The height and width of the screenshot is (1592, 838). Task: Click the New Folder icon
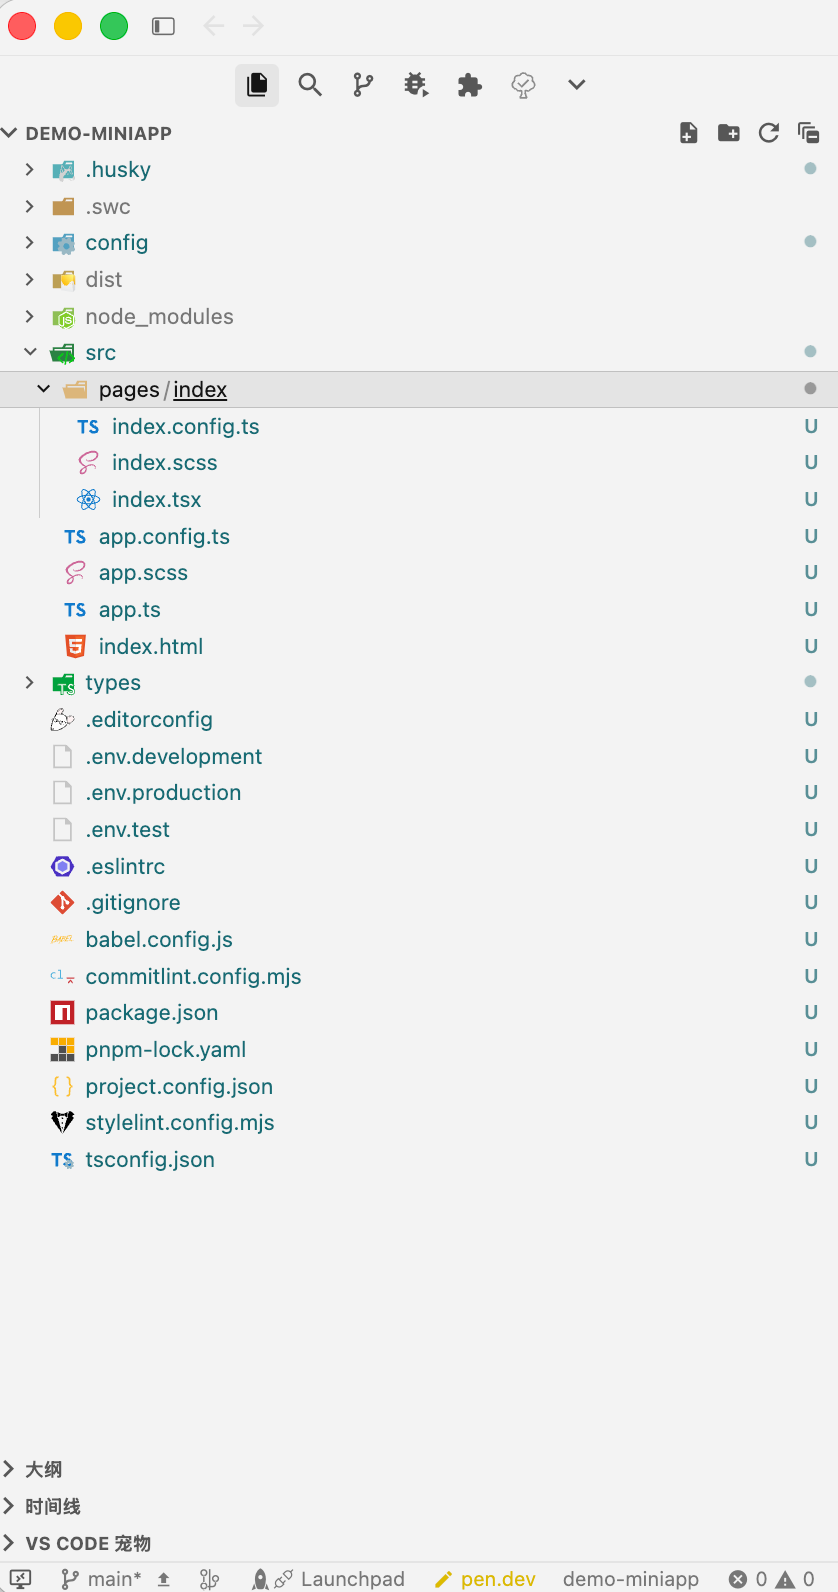point(729,133)
